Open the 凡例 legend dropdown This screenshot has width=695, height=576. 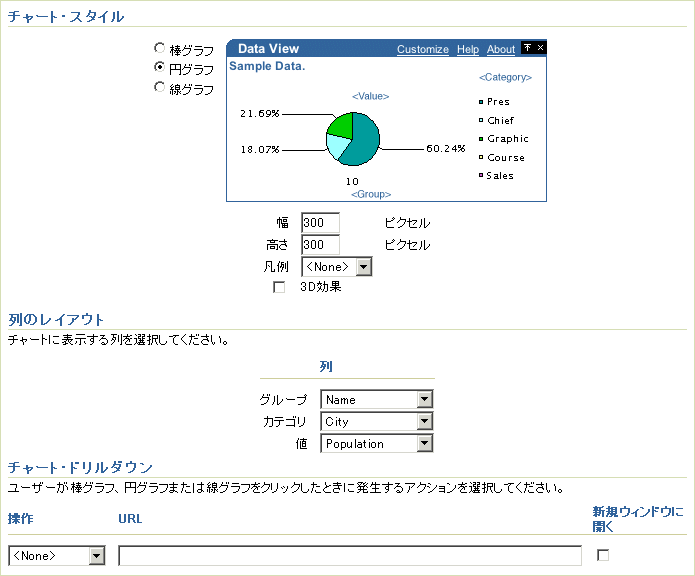tap(337, 267)
